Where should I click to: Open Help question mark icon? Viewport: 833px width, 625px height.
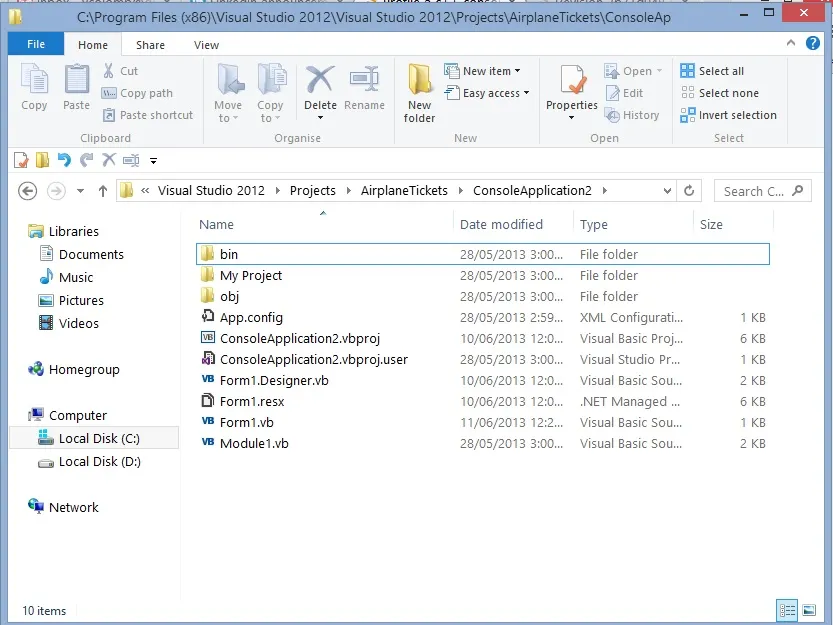(813, 43)
